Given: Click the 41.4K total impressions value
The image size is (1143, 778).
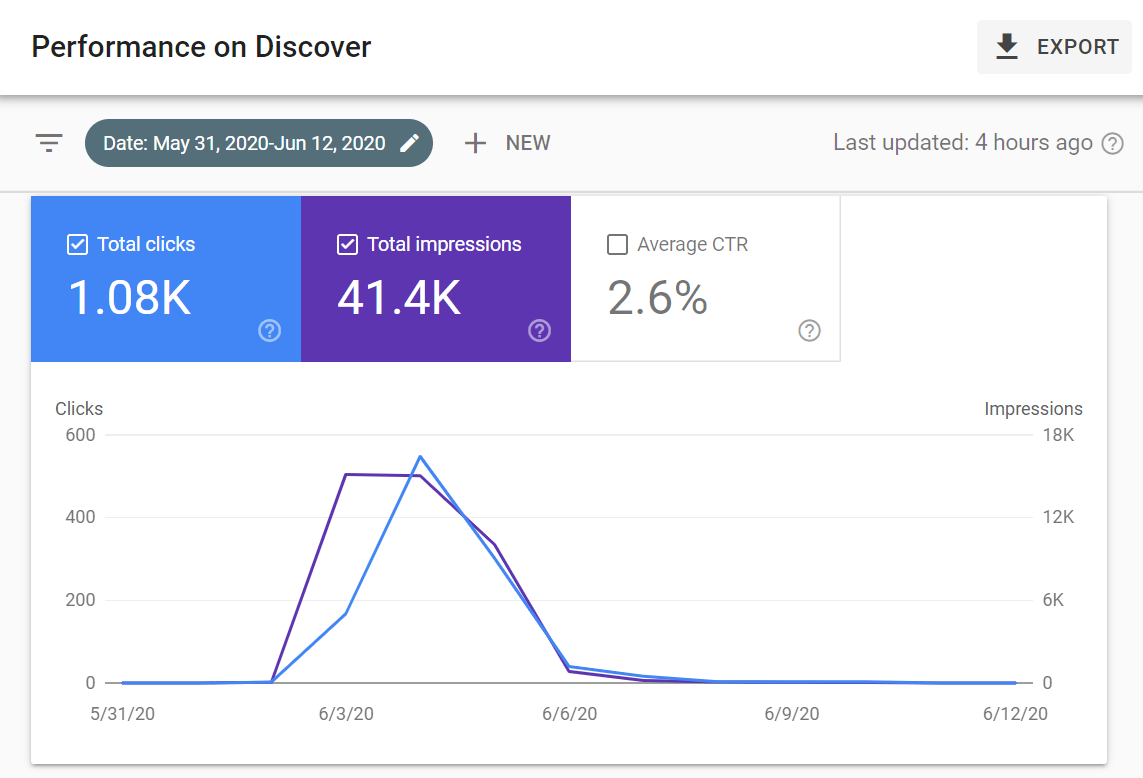Looking at the screenshot, I should [x=399, y=297].
